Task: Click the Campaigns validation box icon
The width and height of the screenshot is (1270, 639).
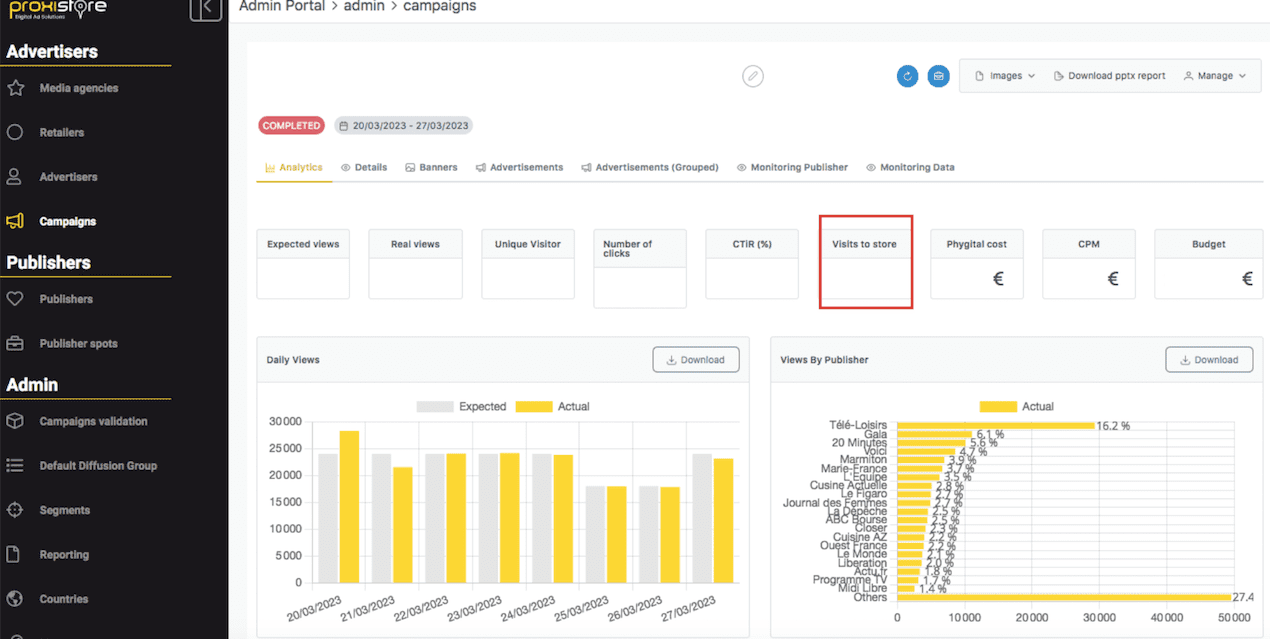Action: [15, 421]
